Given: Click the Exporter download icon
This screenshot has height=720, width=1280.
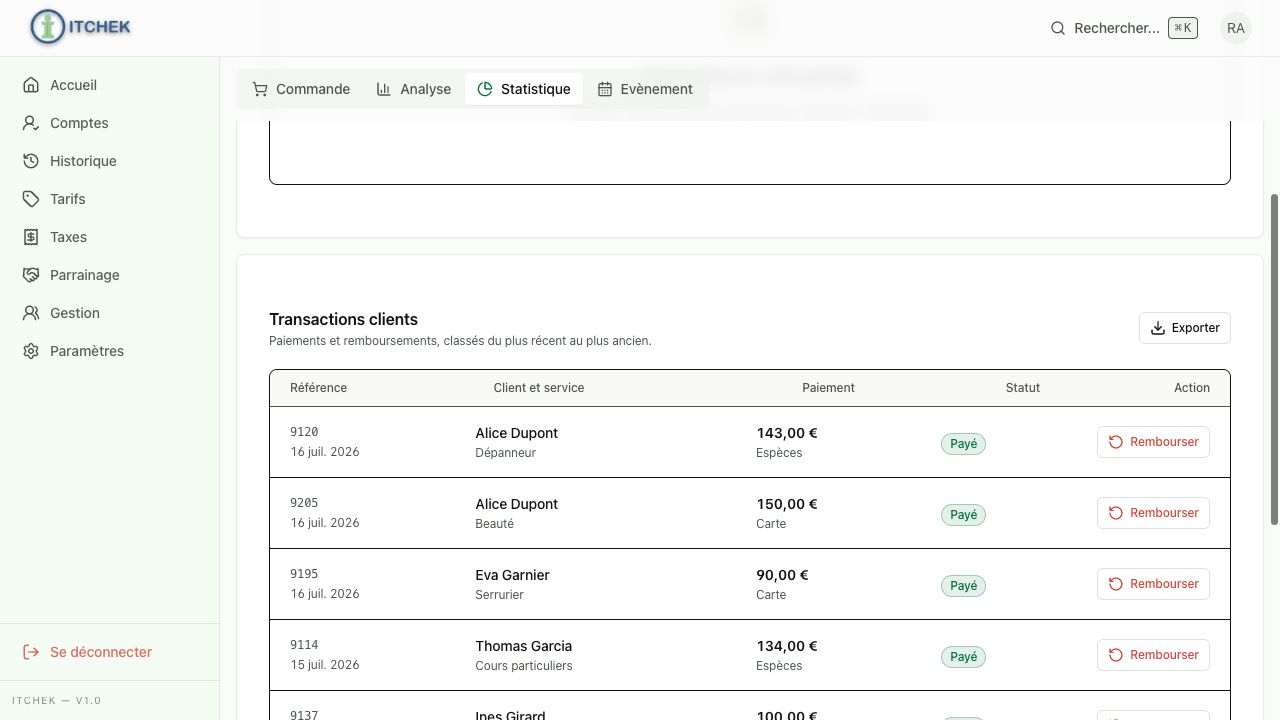Looking at the screenshot, I should pos(1158,328).
